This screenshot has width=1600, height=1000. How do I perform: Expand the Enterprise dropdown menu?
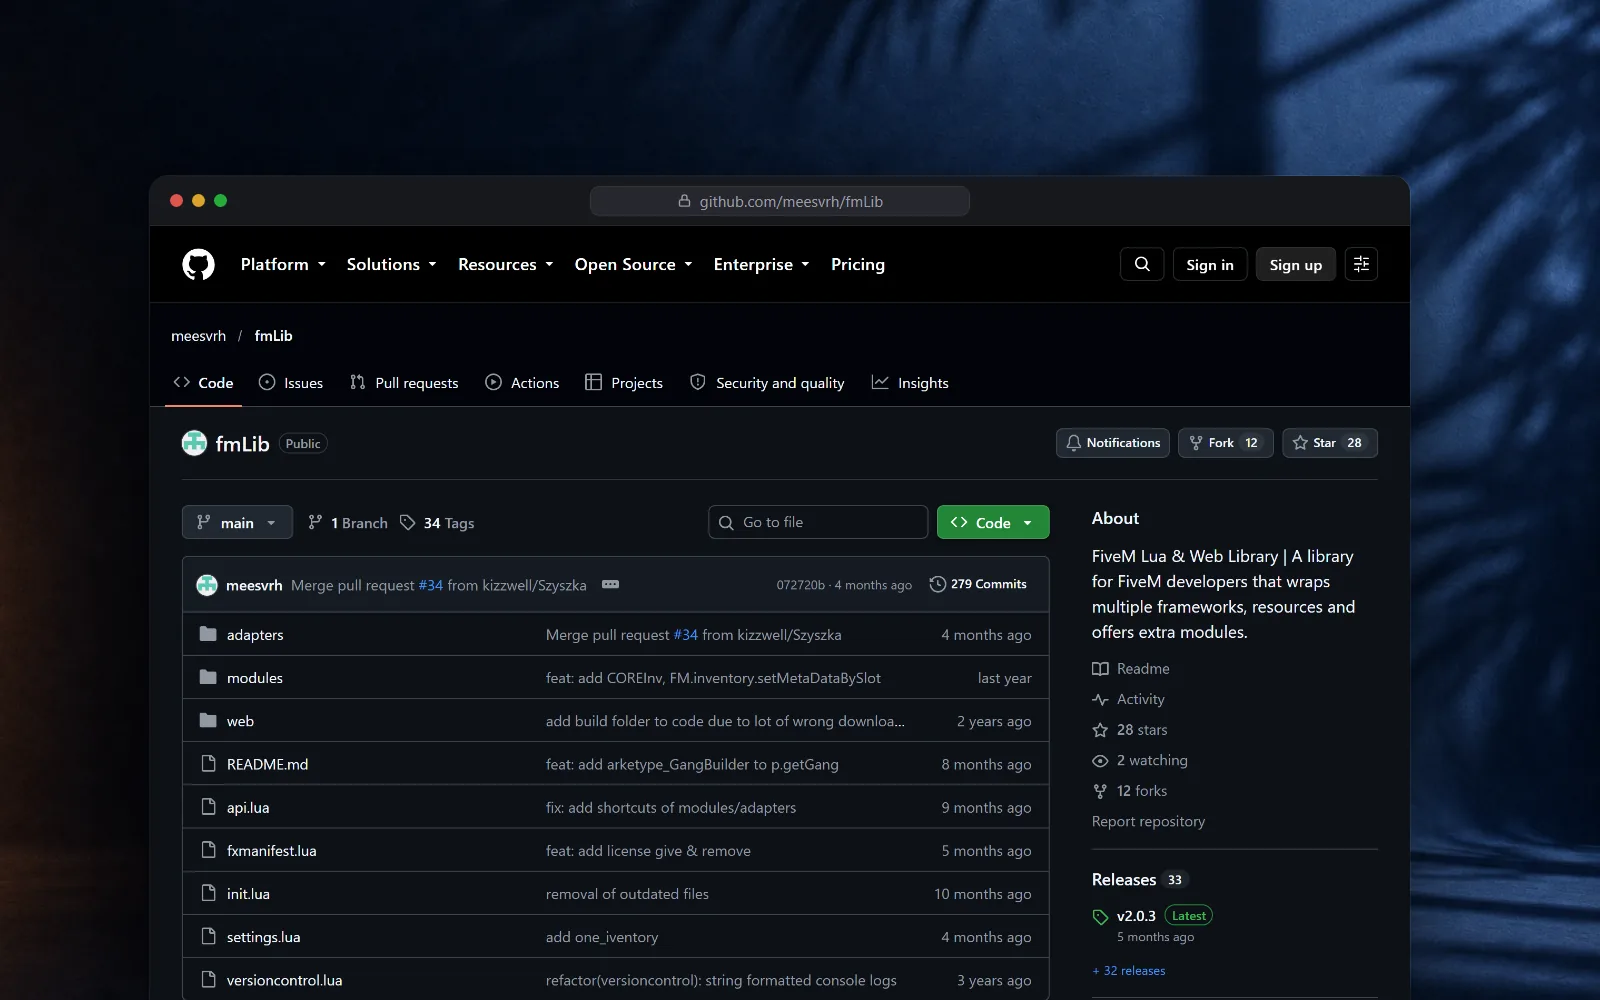point(761,264)
